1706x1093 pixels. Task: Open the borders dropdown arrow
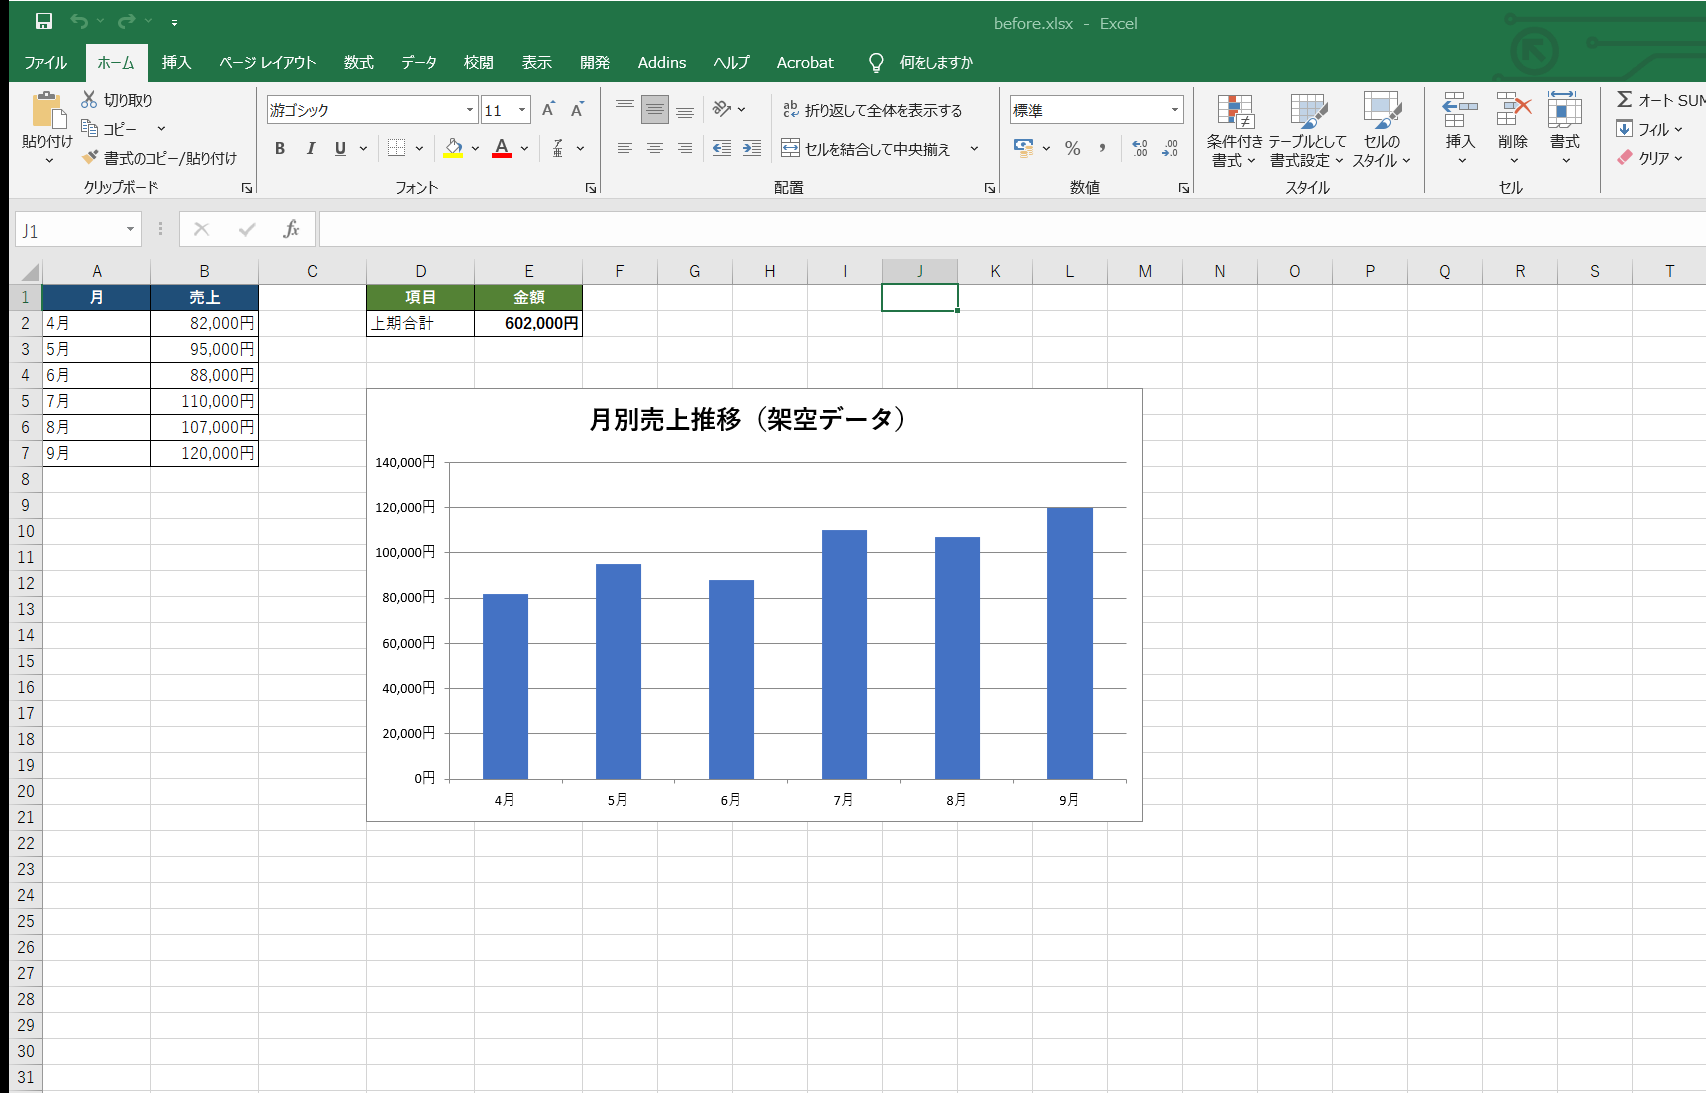tap(419, 148)
